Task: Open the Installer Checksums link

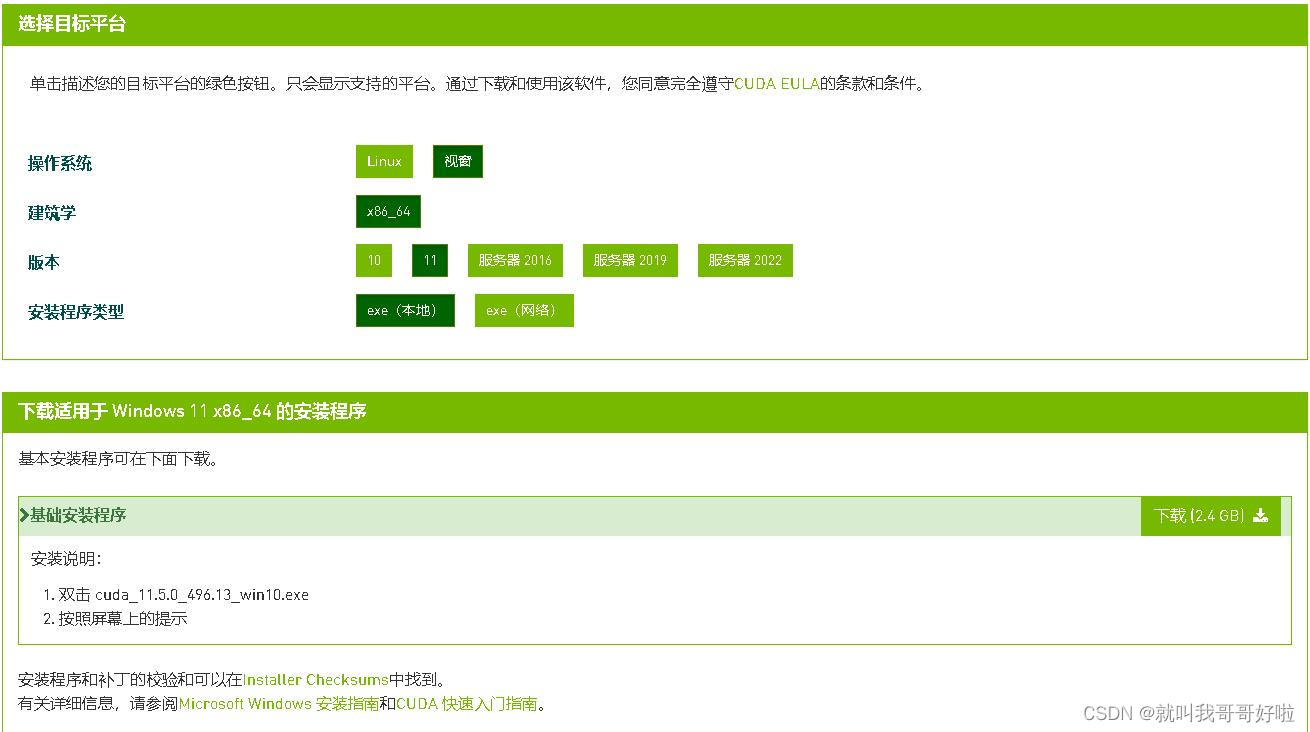Action: pyautogui.click(x=316, y=680)
